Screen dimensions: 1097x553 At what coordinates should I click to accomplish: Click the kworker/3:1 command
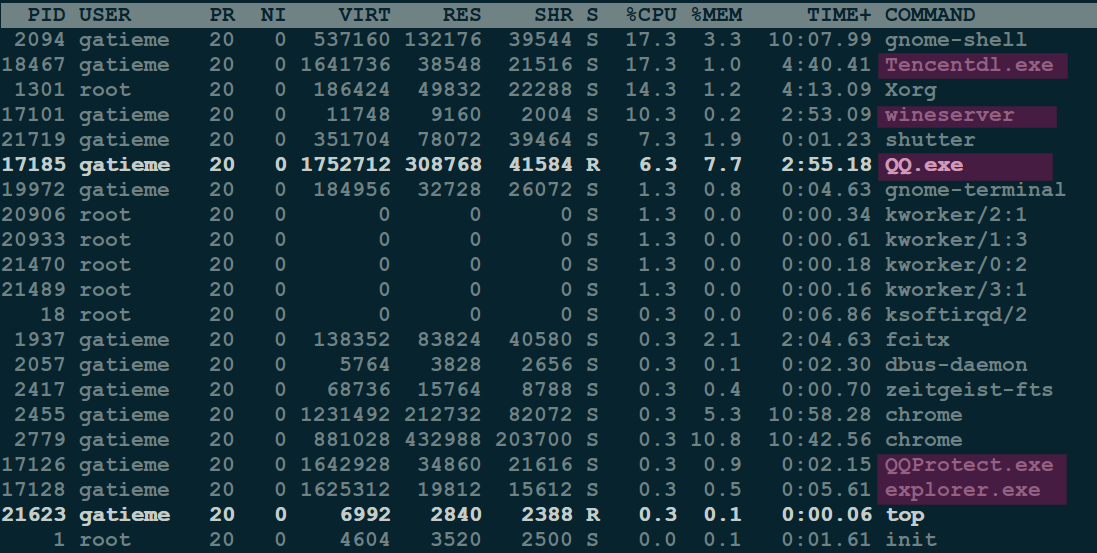pos(956,290)
